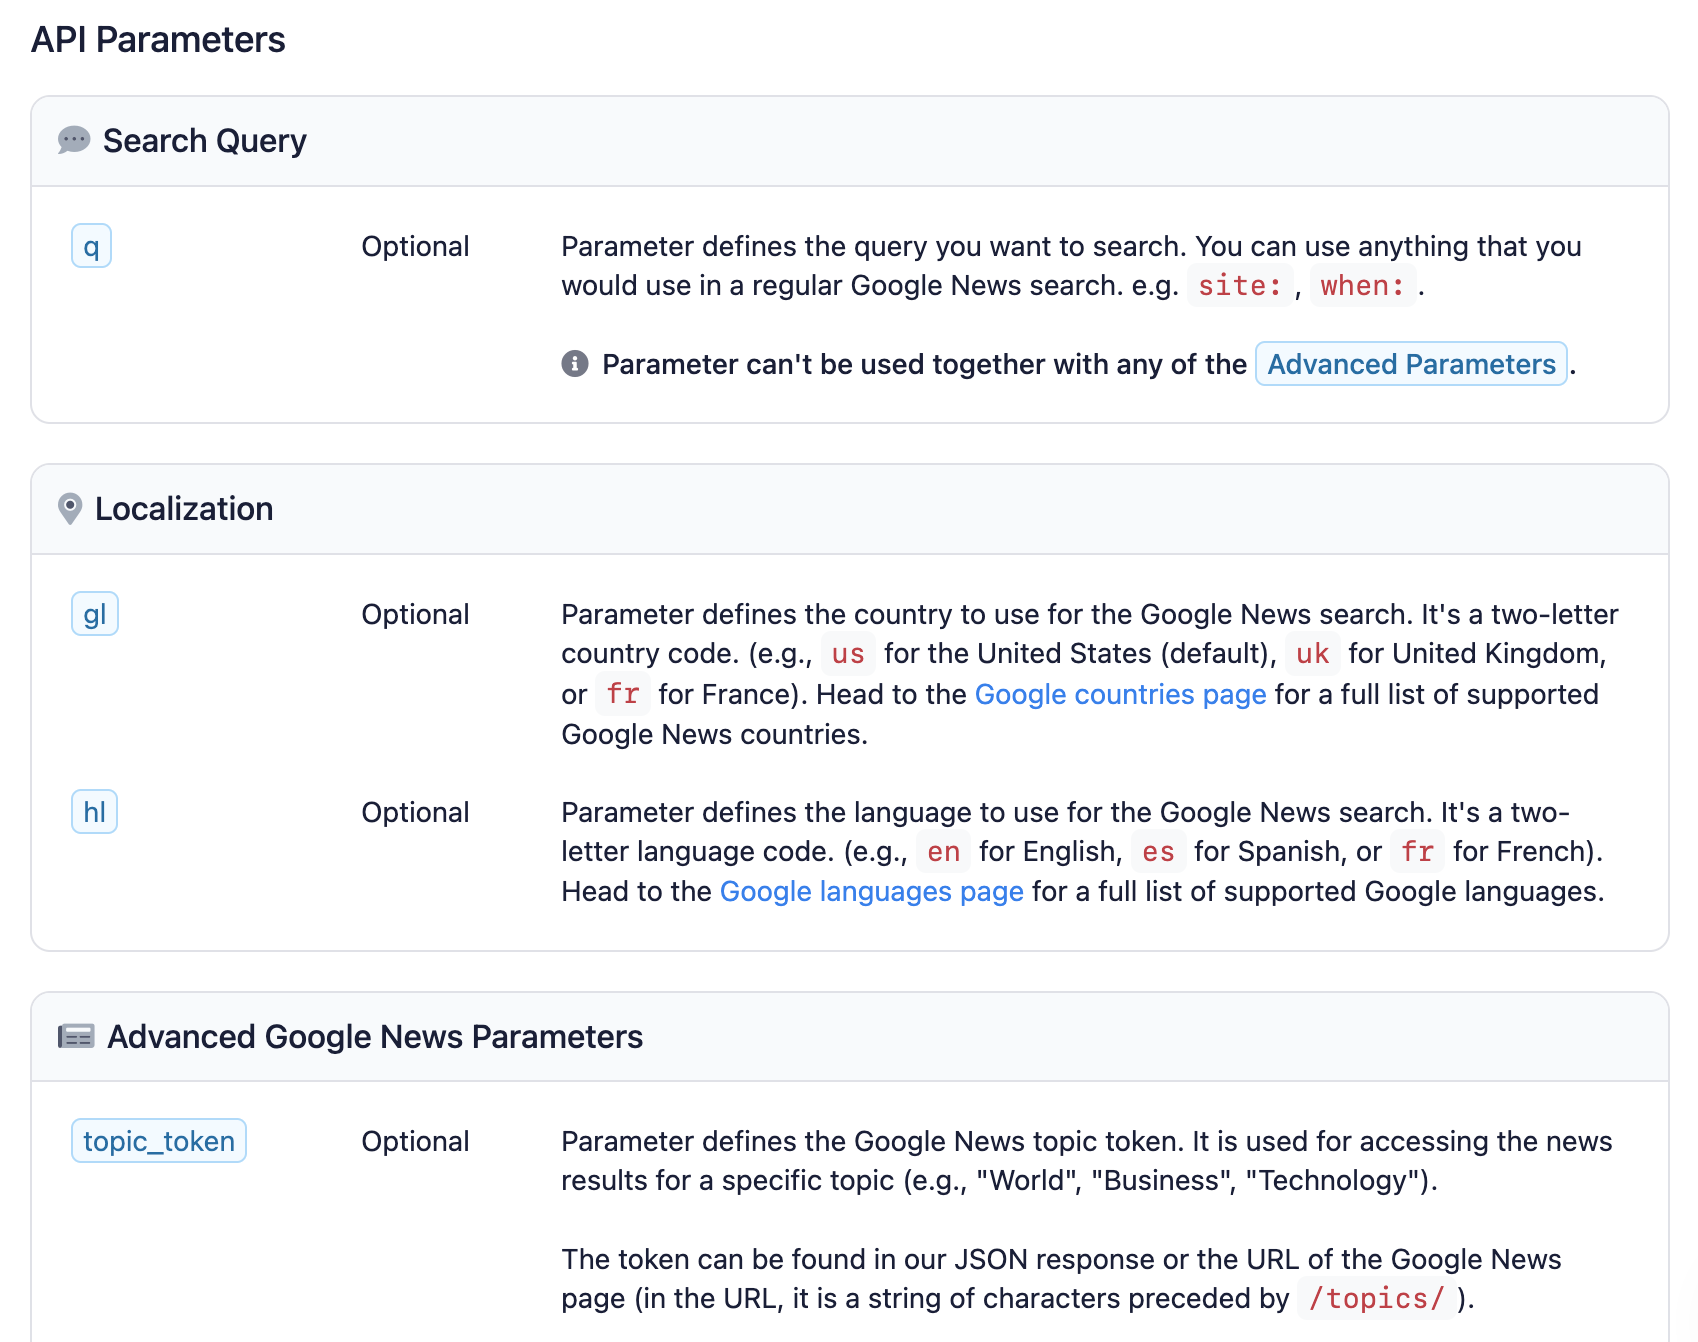Click the us country code snippet
Image resolution: width=1698 pixels, height=1342 pixels.
[847, 653]
